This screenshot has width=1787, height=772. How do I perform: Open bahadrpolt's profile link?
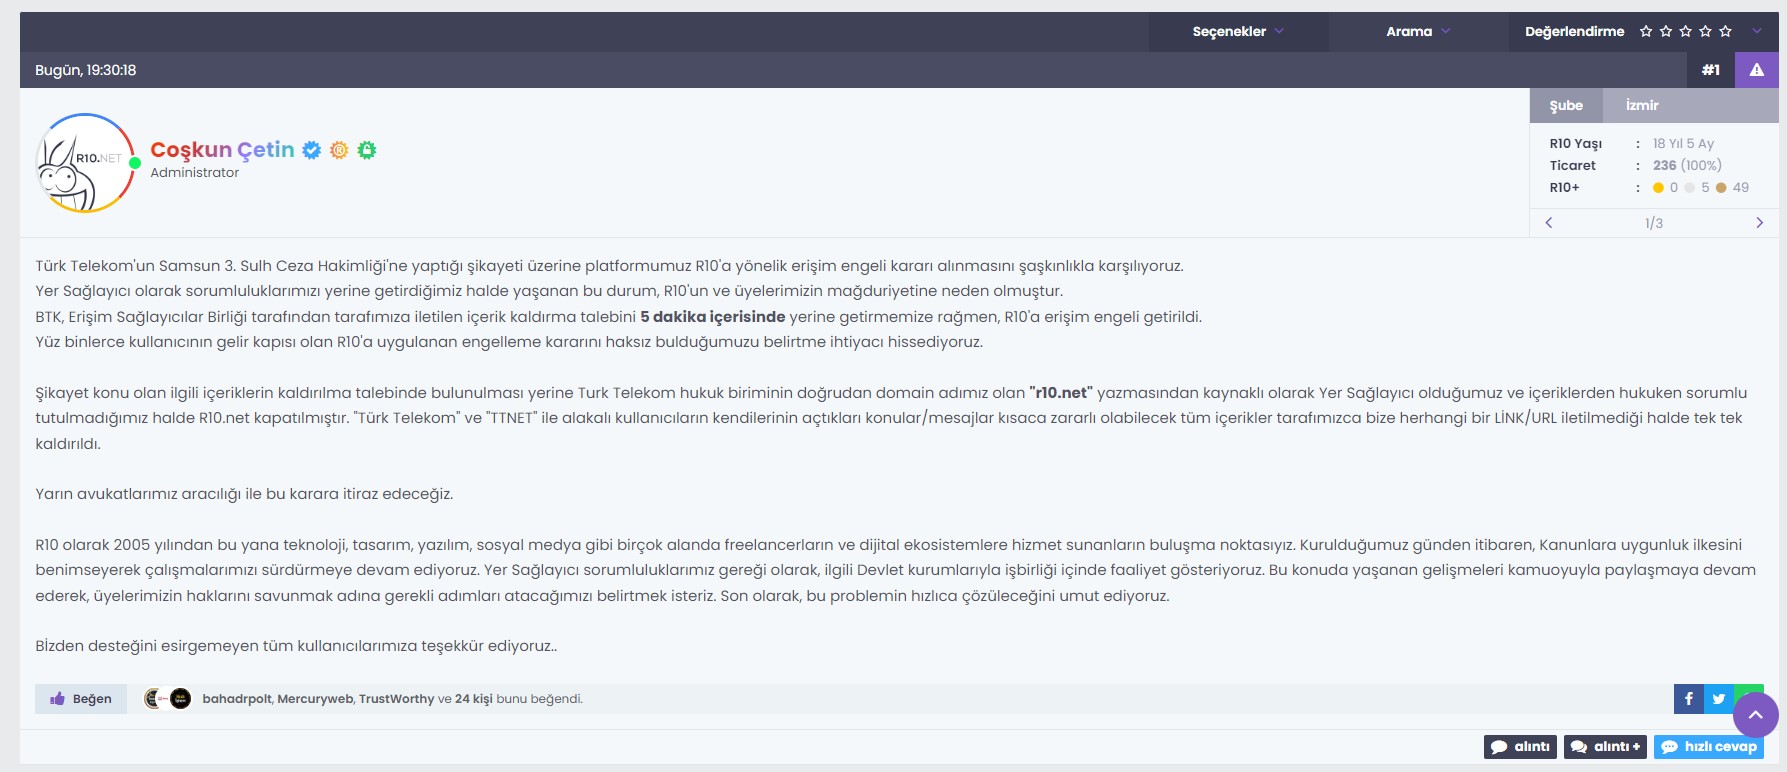click(x=237, y=699)
